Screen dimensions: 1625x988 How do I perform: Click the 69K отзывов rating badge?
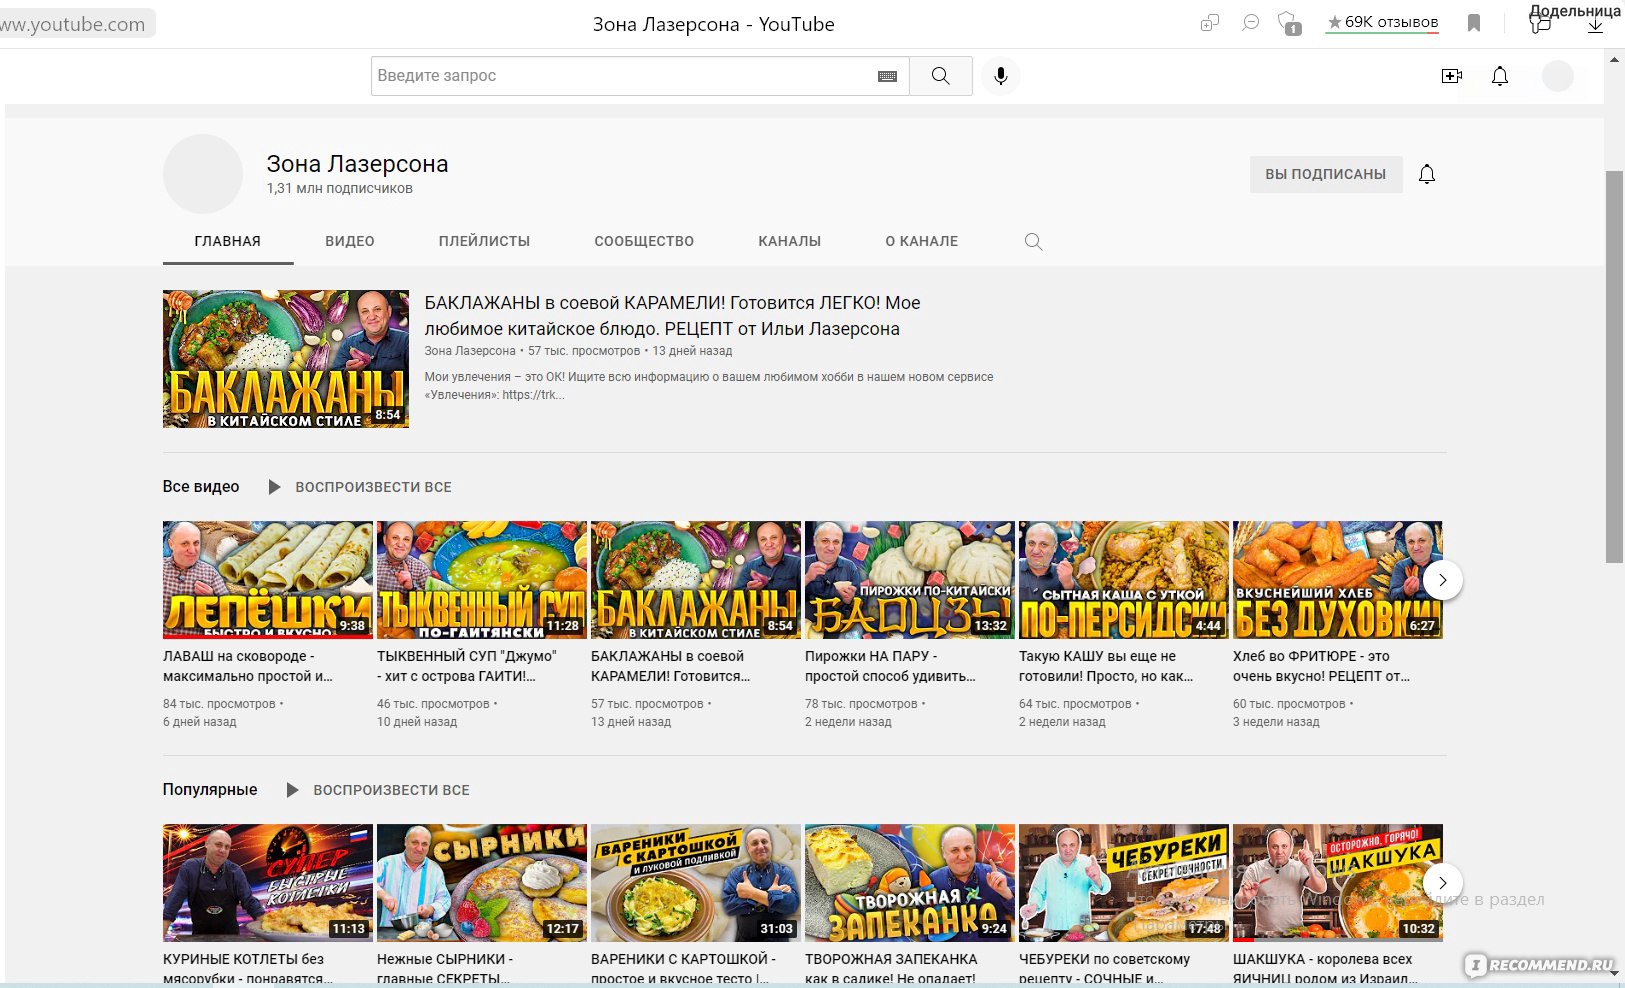coord(1382,22)
